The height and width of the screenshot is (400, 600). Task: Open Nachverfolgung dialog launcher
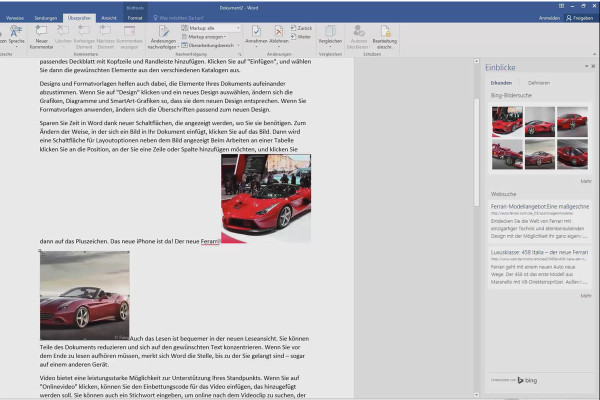tap(240, 54)
